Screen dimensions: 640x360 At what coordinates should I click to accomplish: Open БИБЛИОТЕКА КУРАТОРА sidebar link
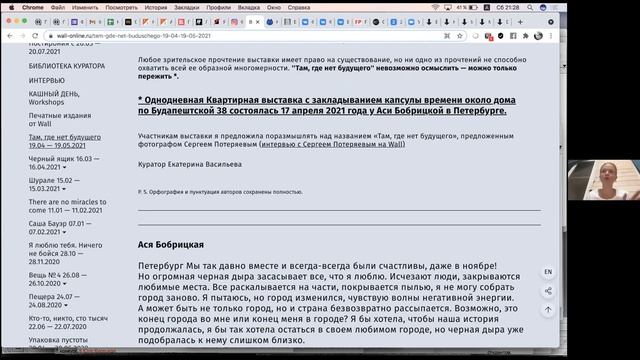point(67,66)
